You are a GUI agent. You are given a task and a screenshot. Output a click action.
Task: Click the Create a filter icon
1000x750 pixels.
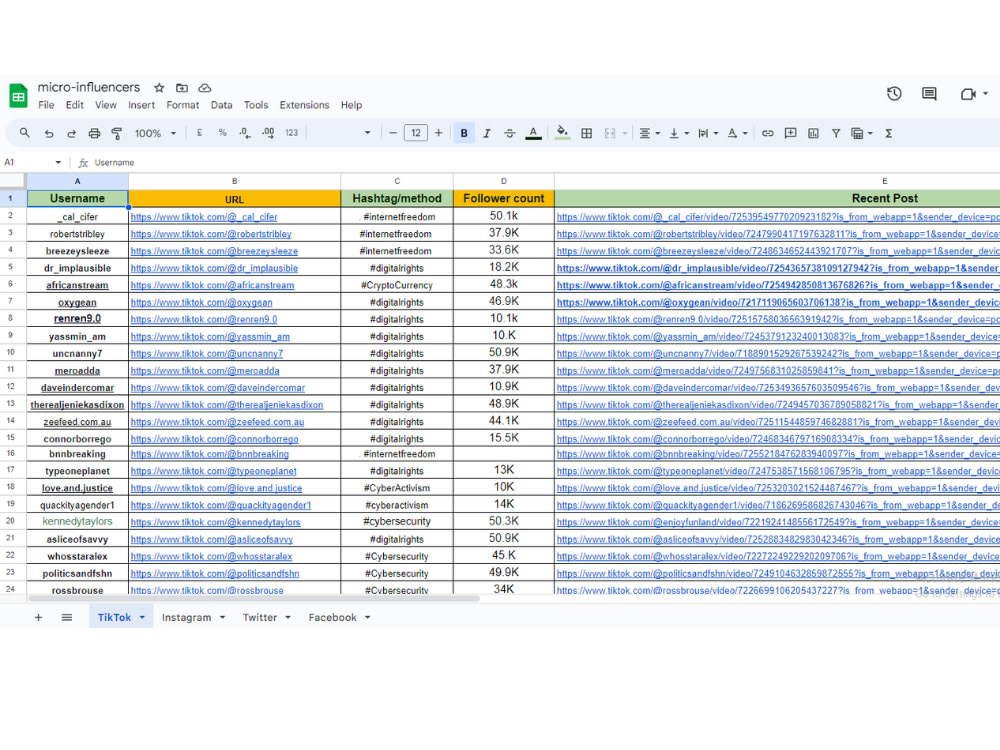[836, 132]
